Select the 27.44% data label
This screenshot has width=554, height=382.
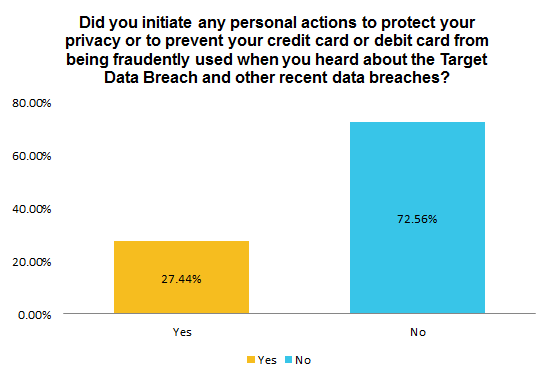(x=181, y=279)
